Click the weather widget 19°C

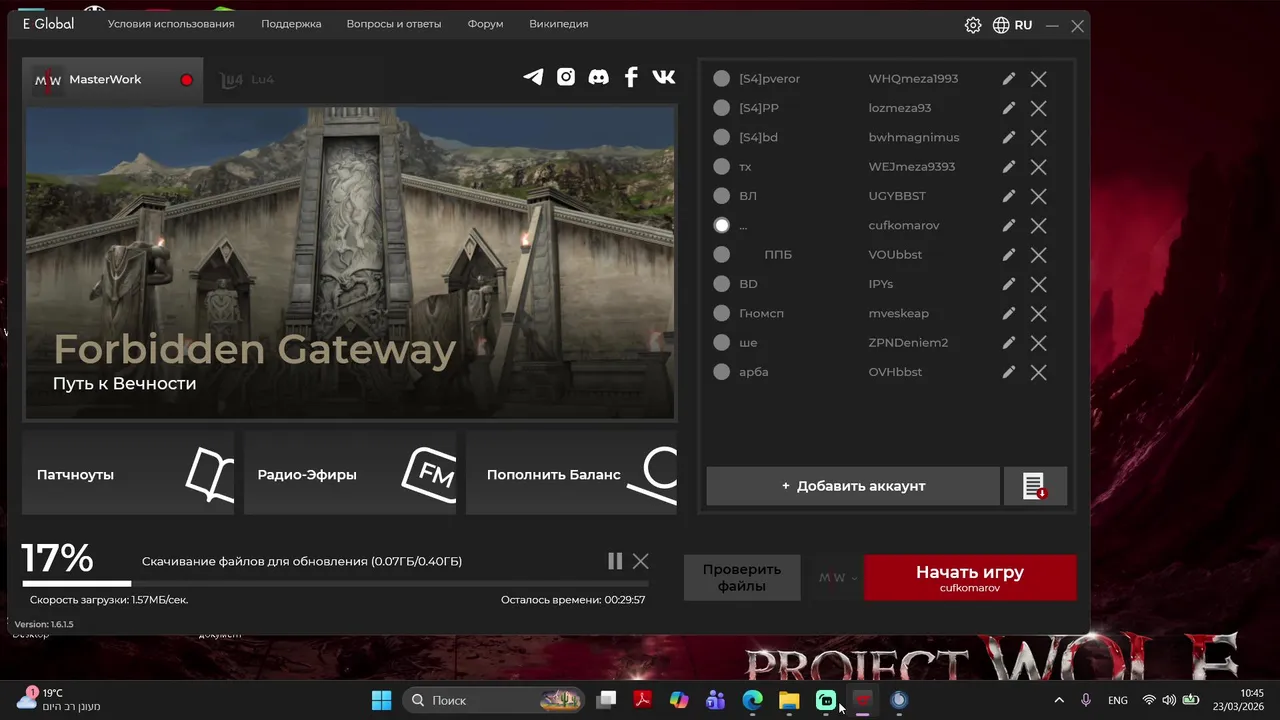pyautogui.click(x=58, y=699)
